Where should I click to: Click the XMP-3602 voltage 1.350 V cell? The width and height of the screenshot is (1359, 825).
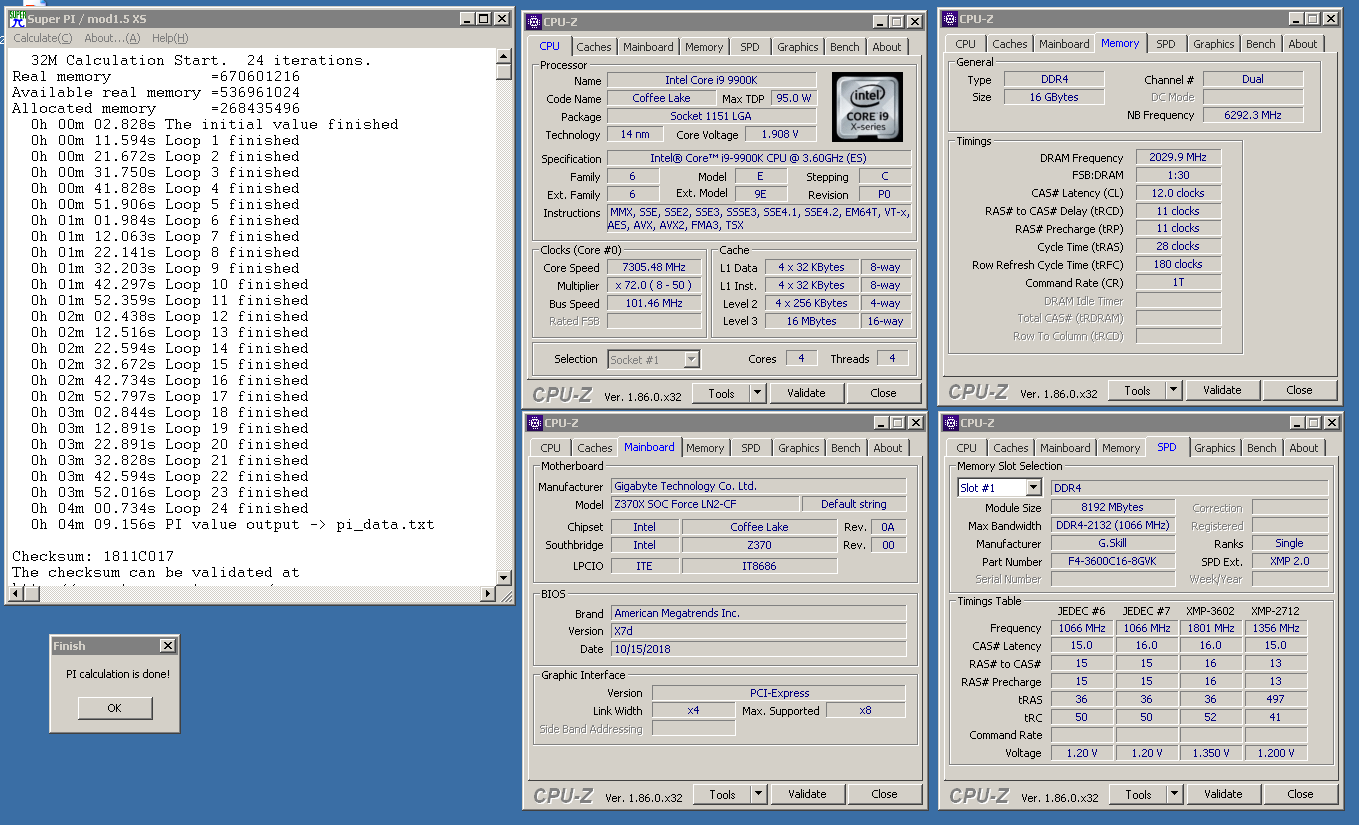pos(1211,753)
